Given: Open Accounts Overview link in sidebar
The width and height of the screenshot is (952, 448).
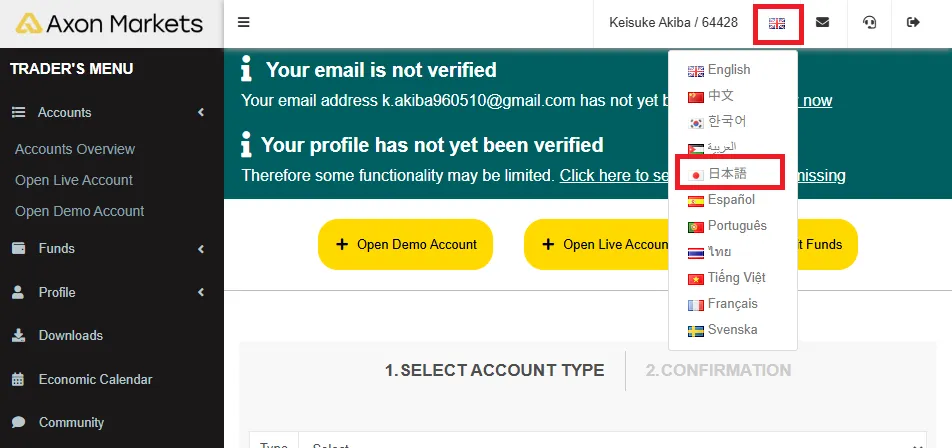Looking at the screenshot, I should [75, 149].
